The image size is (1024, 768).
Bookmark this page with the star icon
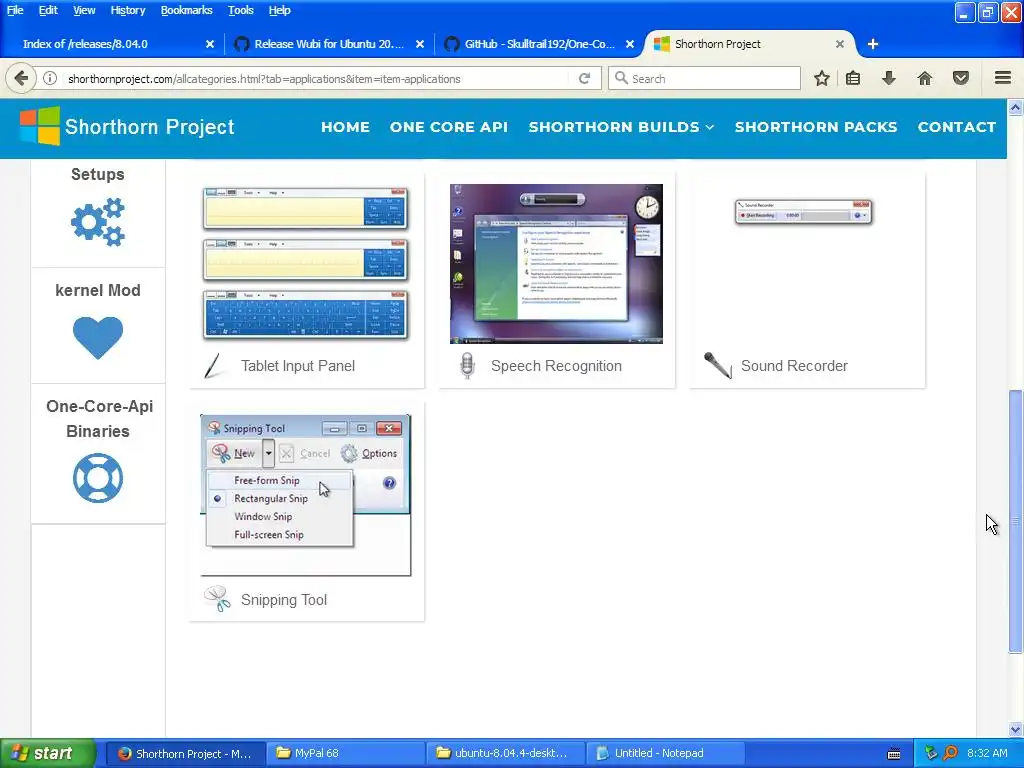[822, 78]
